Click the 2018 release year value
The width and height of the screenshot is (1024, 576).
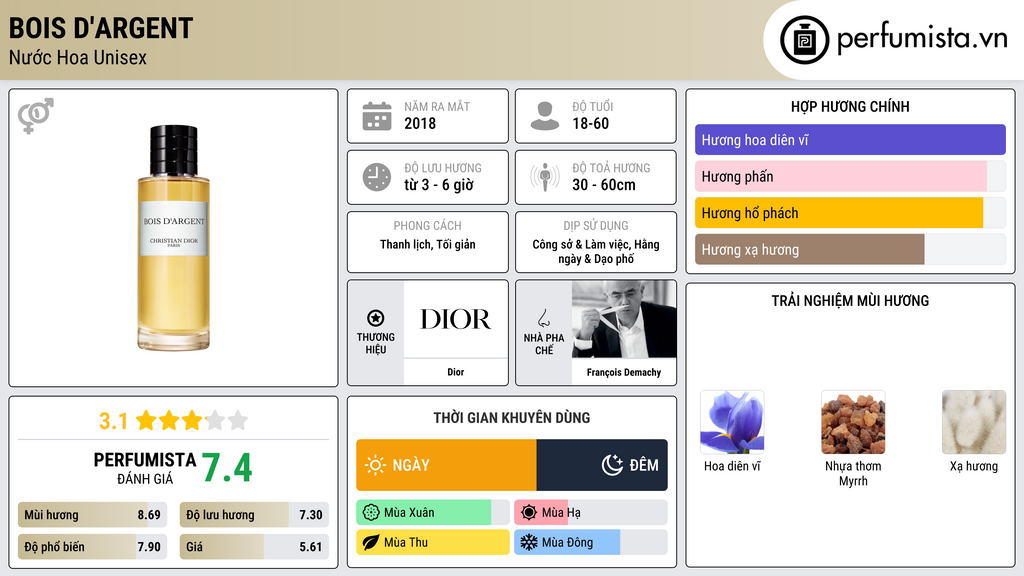coord(420,123)
